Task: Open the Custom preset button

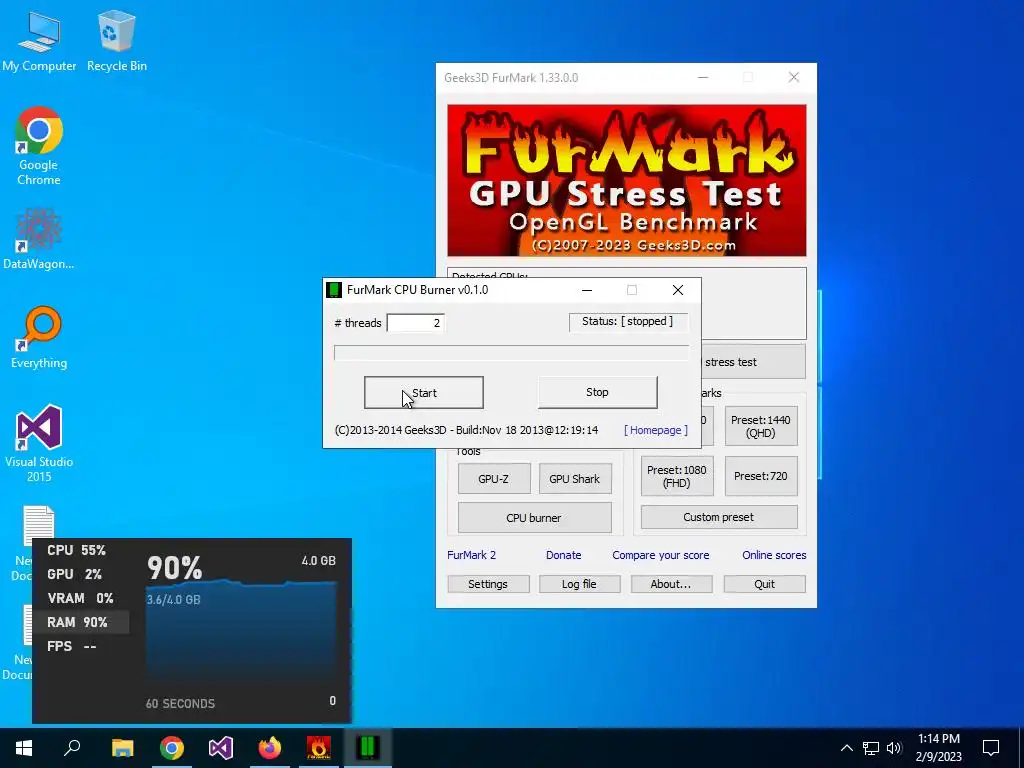Action: pos(719,517)
